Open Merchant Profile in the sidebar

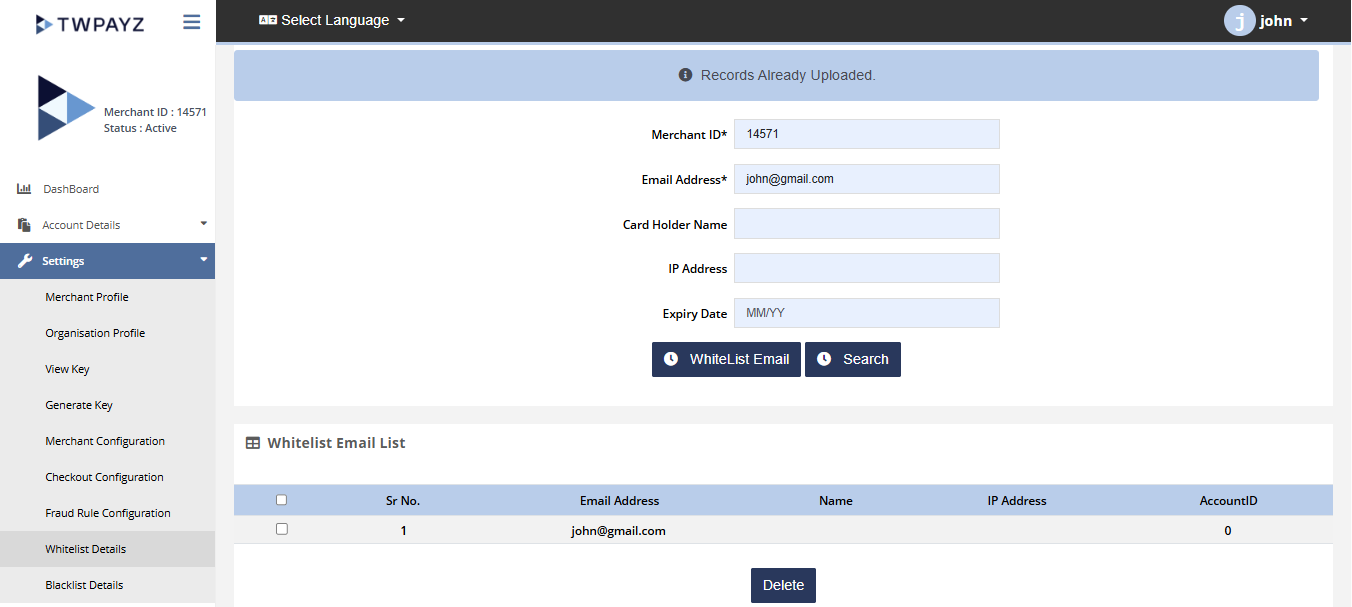[x=87, y=297]
